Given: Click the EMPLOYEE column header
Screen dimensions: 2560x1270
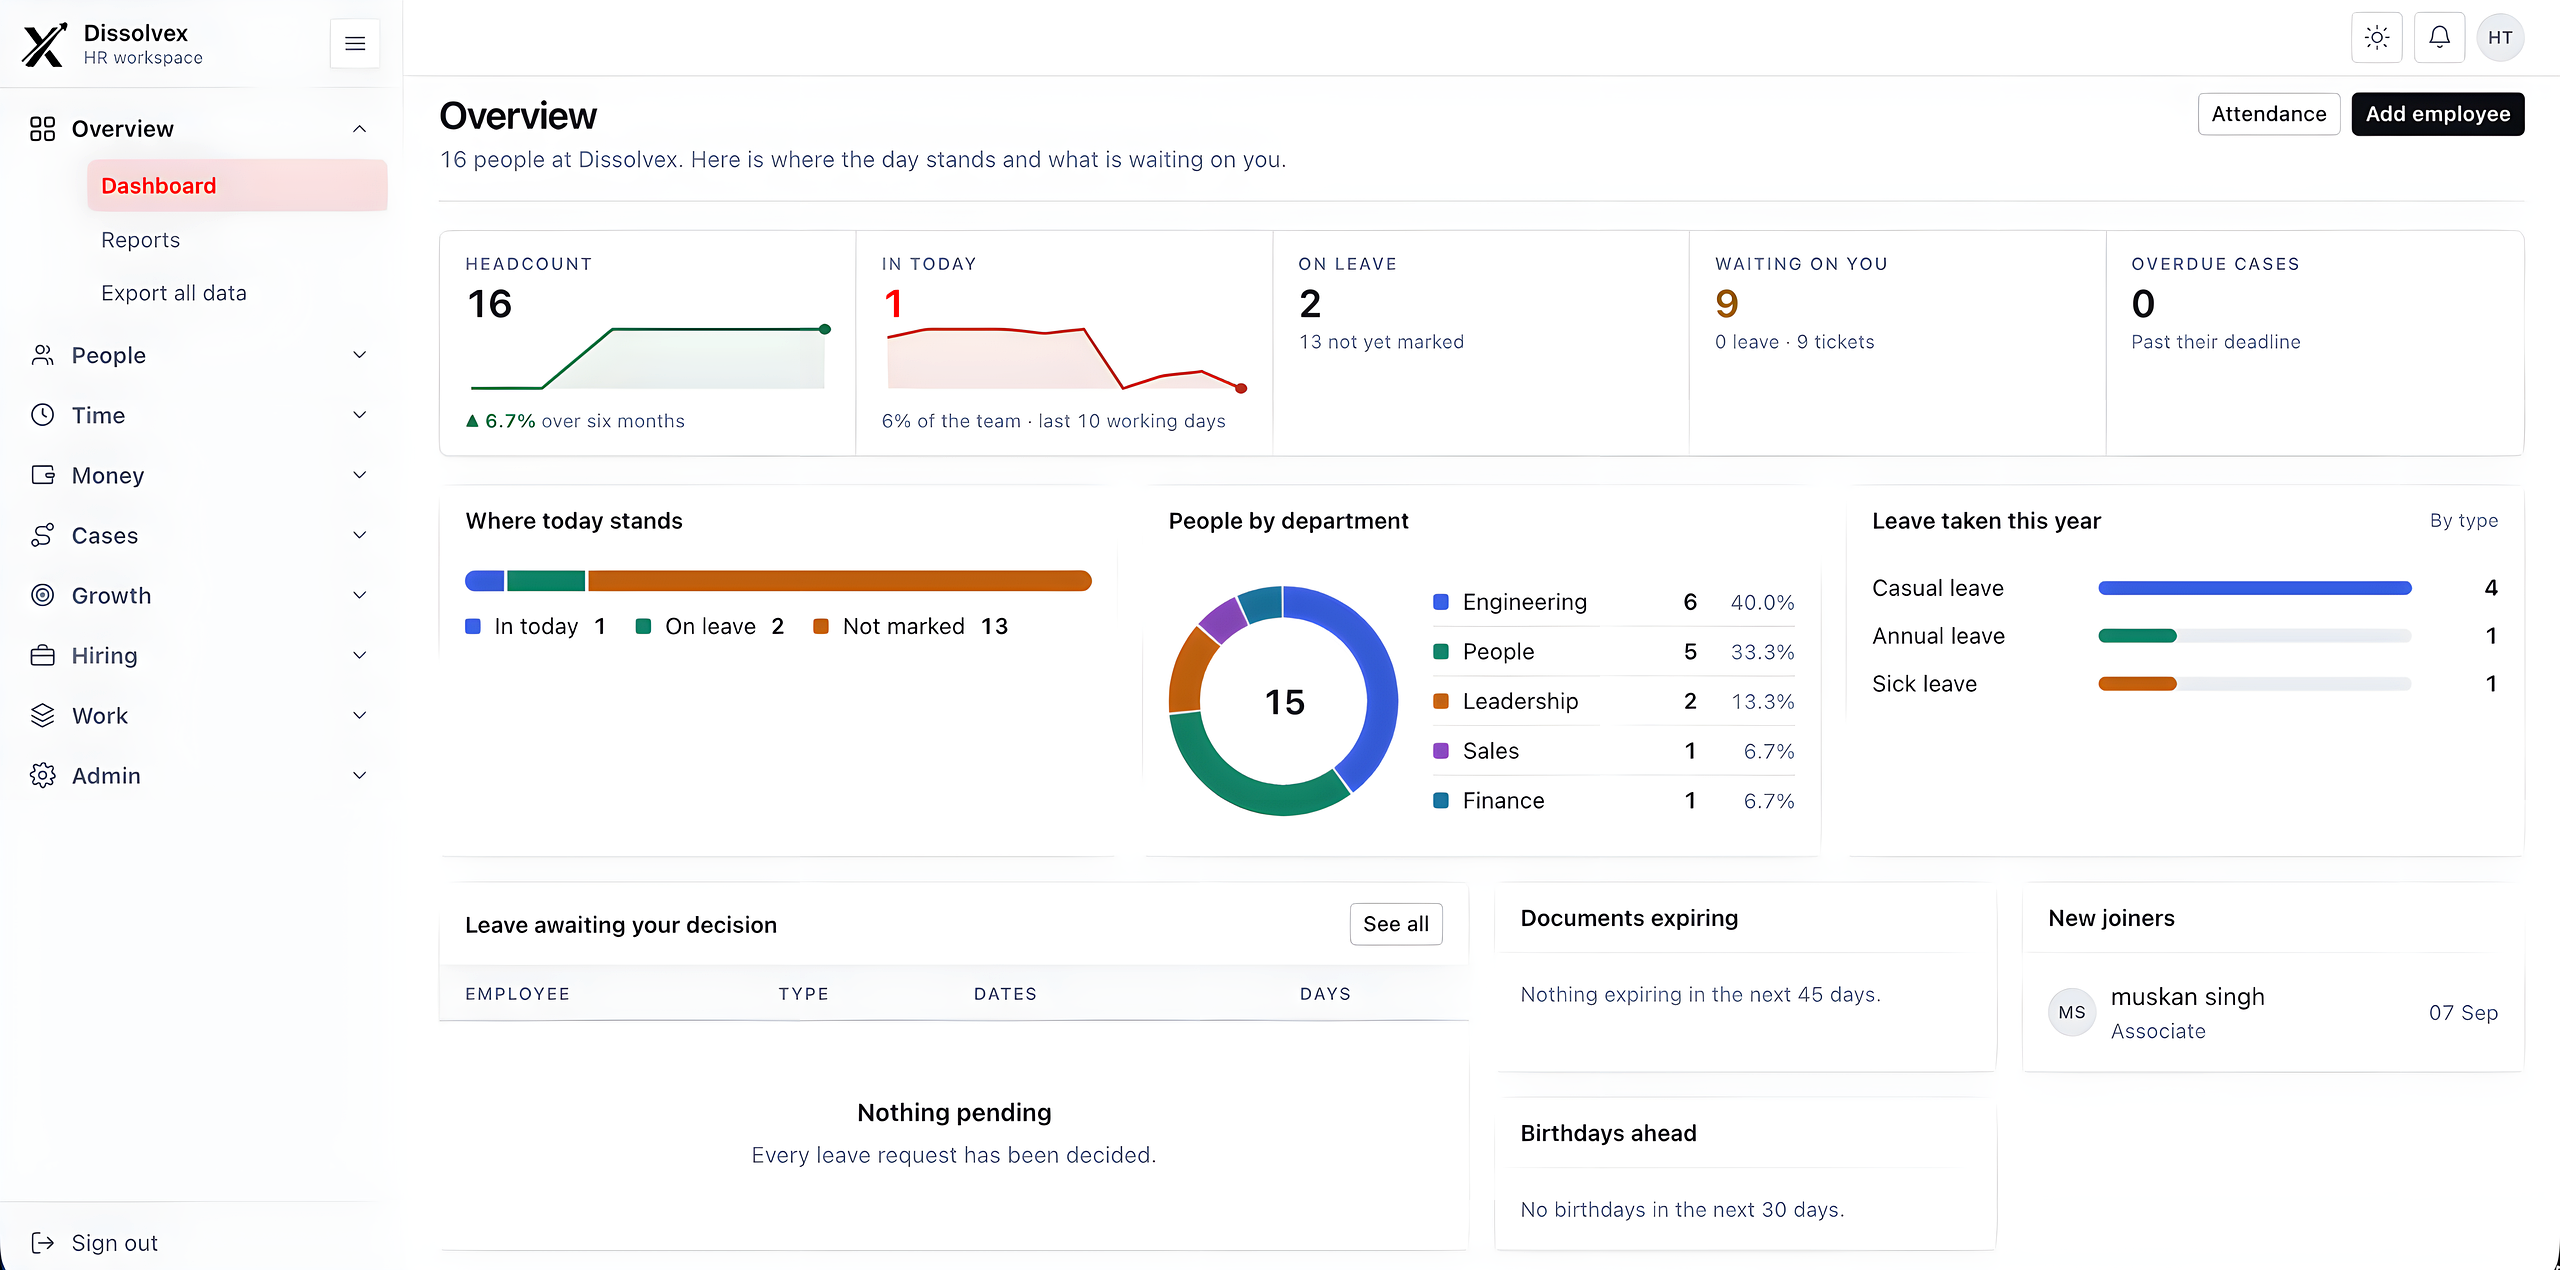Looking at the screenshot, I should [x=517, y=994].
